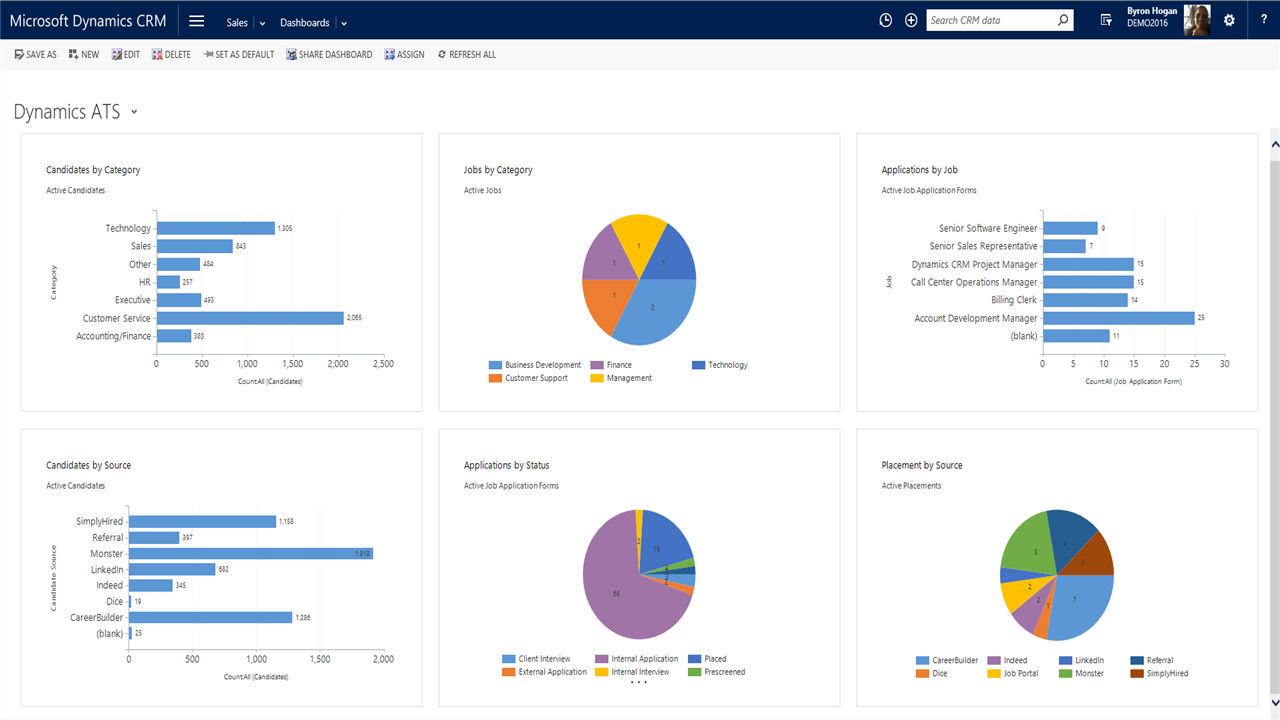Open recently viewed items clock icon

coord(885,20)
